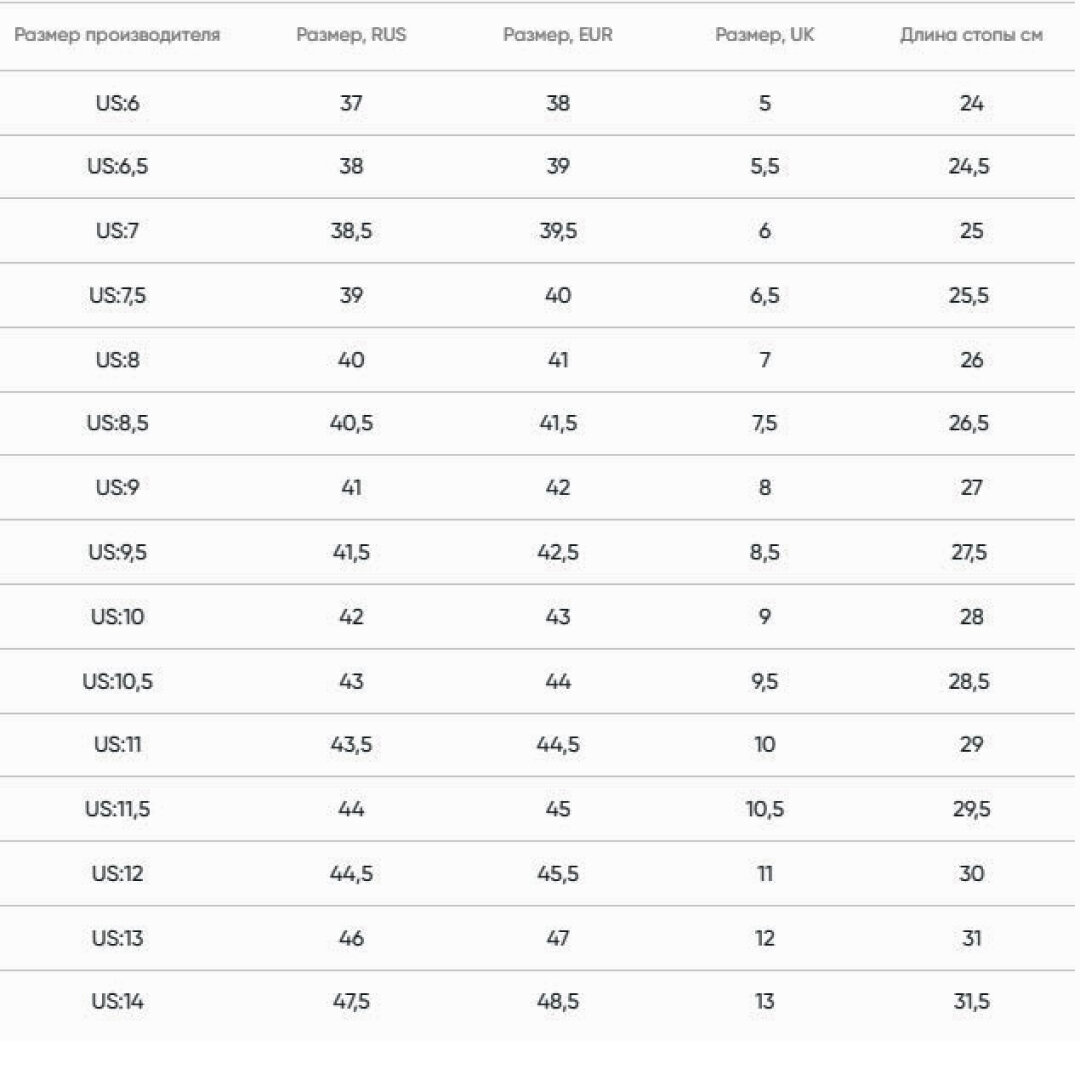Select the US:8,5 row label
The height and width of the screenshot is (1080, 1080).
click(x=117, y=423)
